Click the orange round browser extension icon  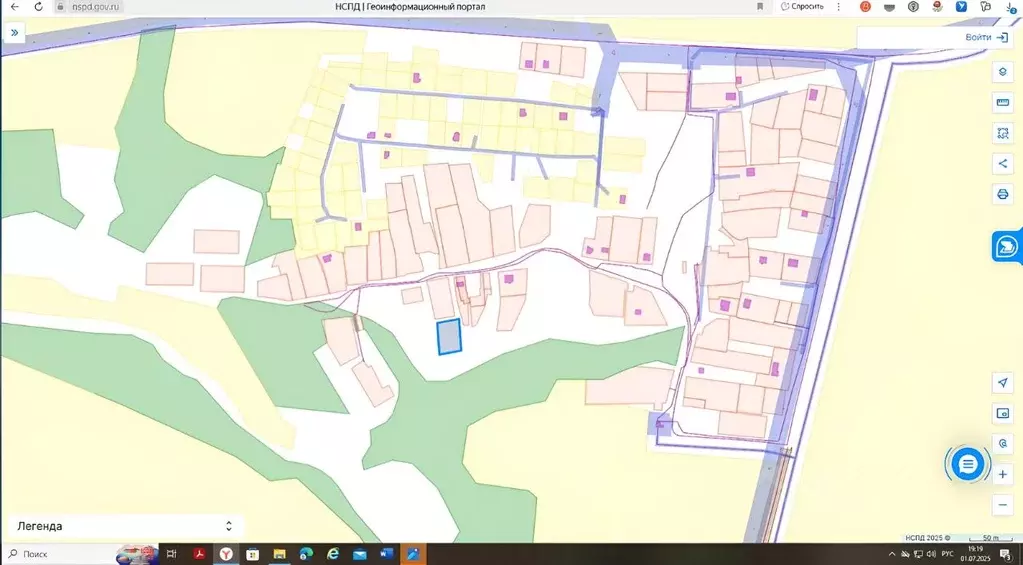click(865, 7)
